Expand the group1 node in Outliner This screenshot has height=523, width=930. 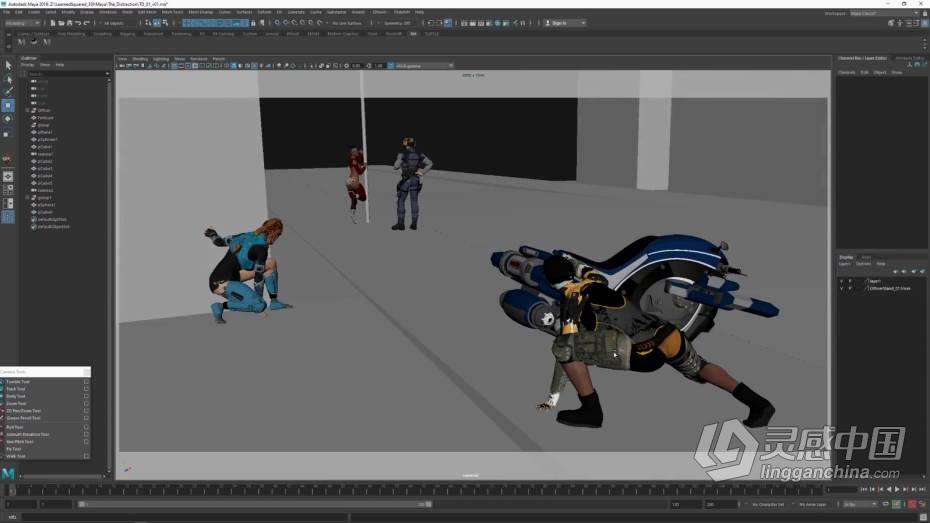click(x=27, y=197)
